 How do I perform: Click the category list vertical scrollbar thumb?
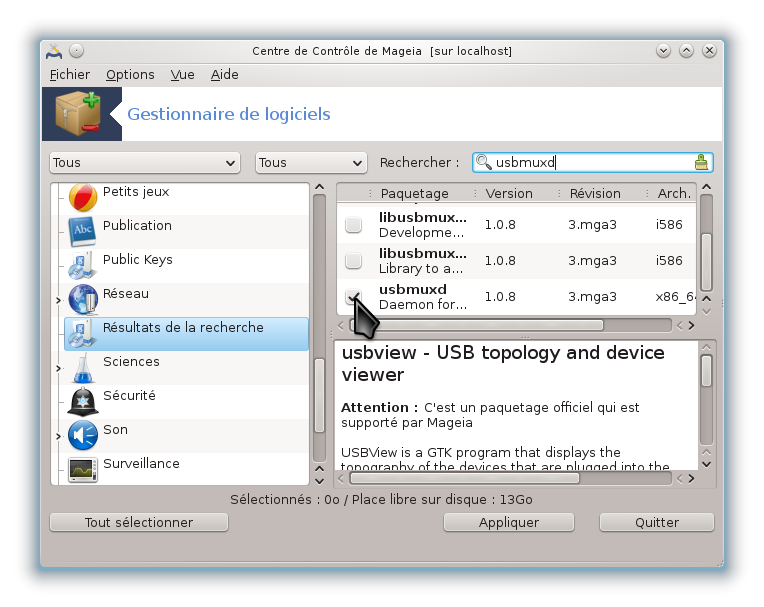pyautogui.click(x=320, y=396)
